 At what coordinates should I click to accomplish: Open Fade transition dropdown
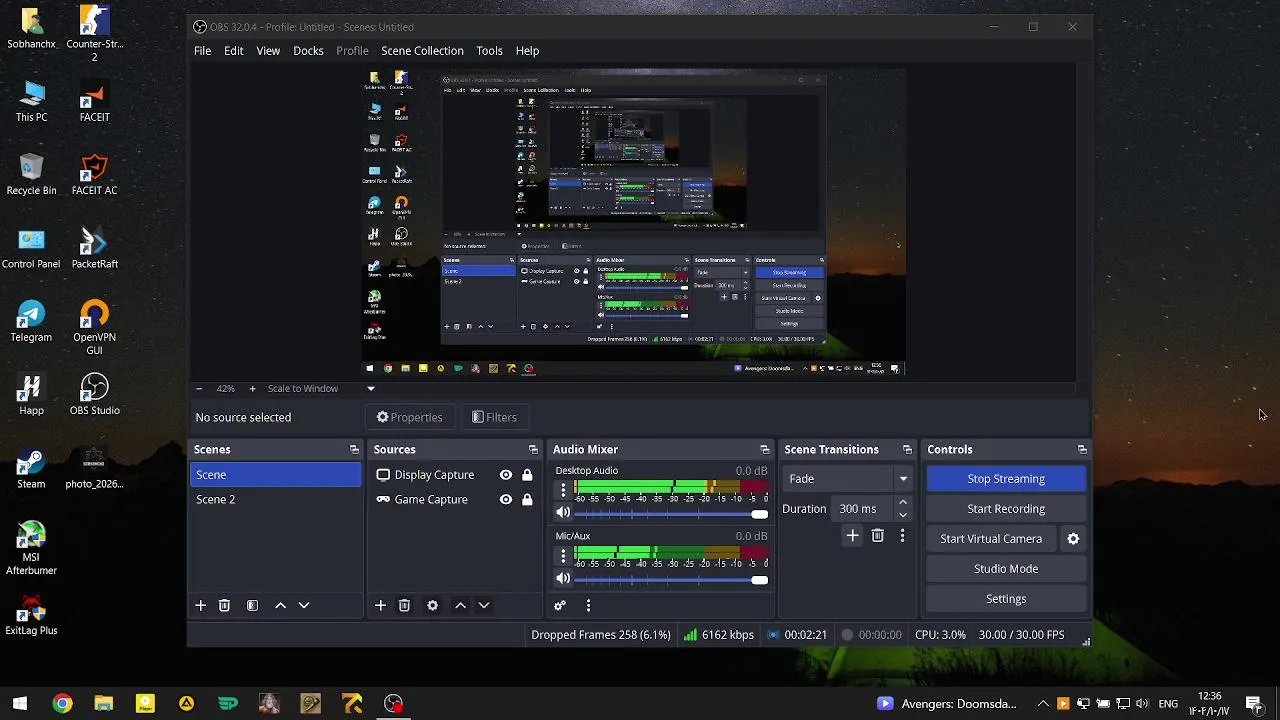847,479
